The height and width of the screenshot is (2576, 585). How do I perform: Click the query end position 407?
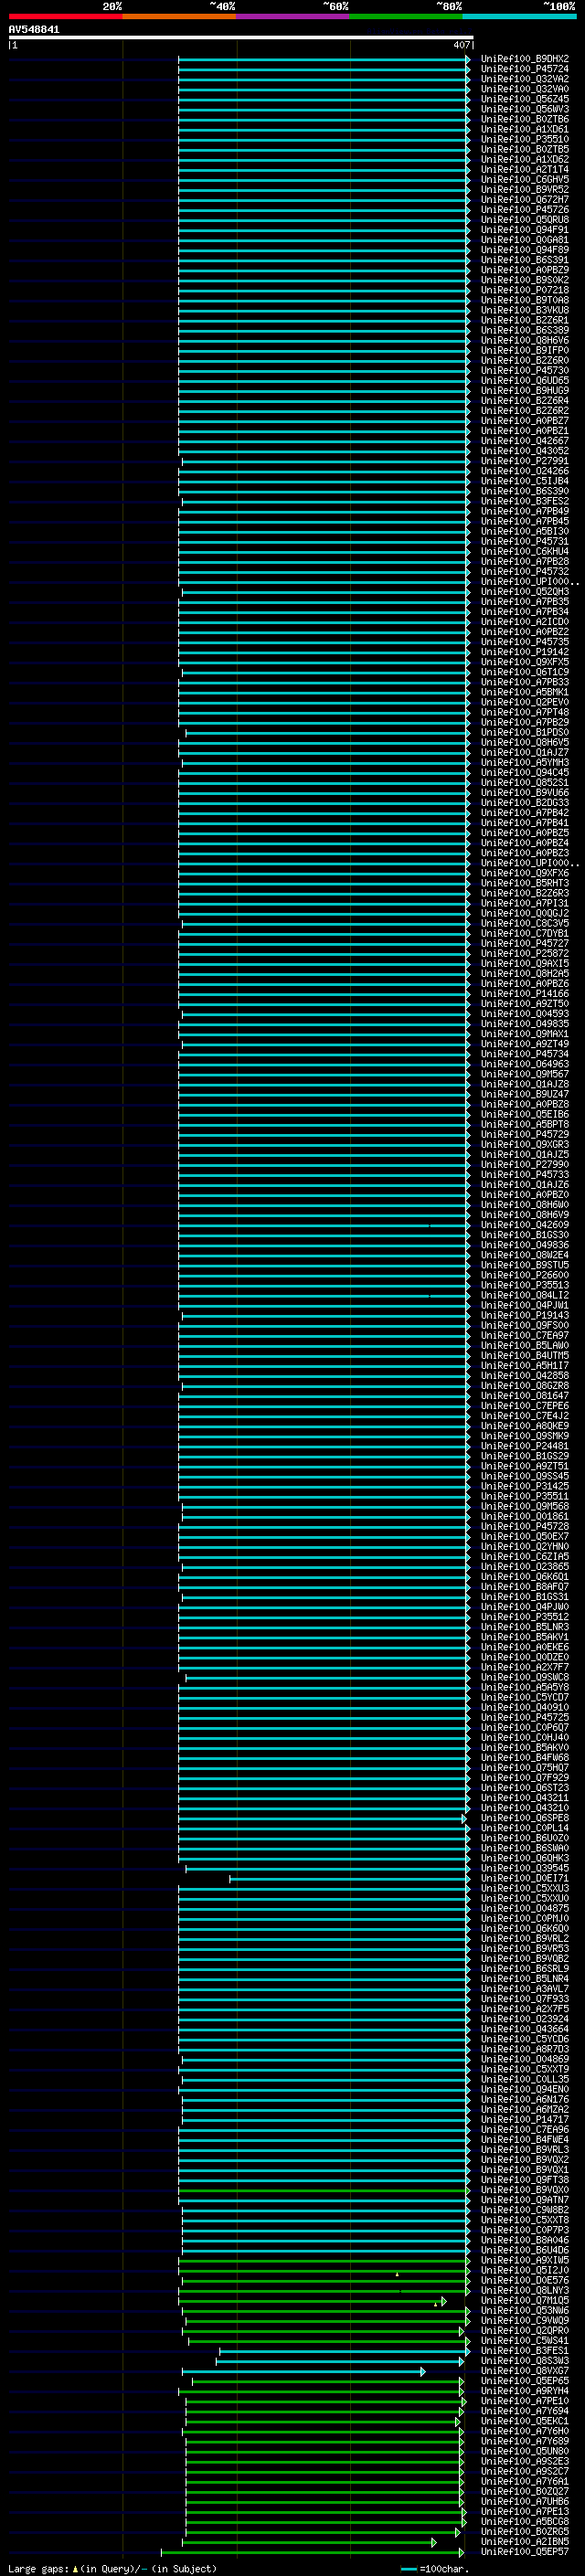coord(461,45)
